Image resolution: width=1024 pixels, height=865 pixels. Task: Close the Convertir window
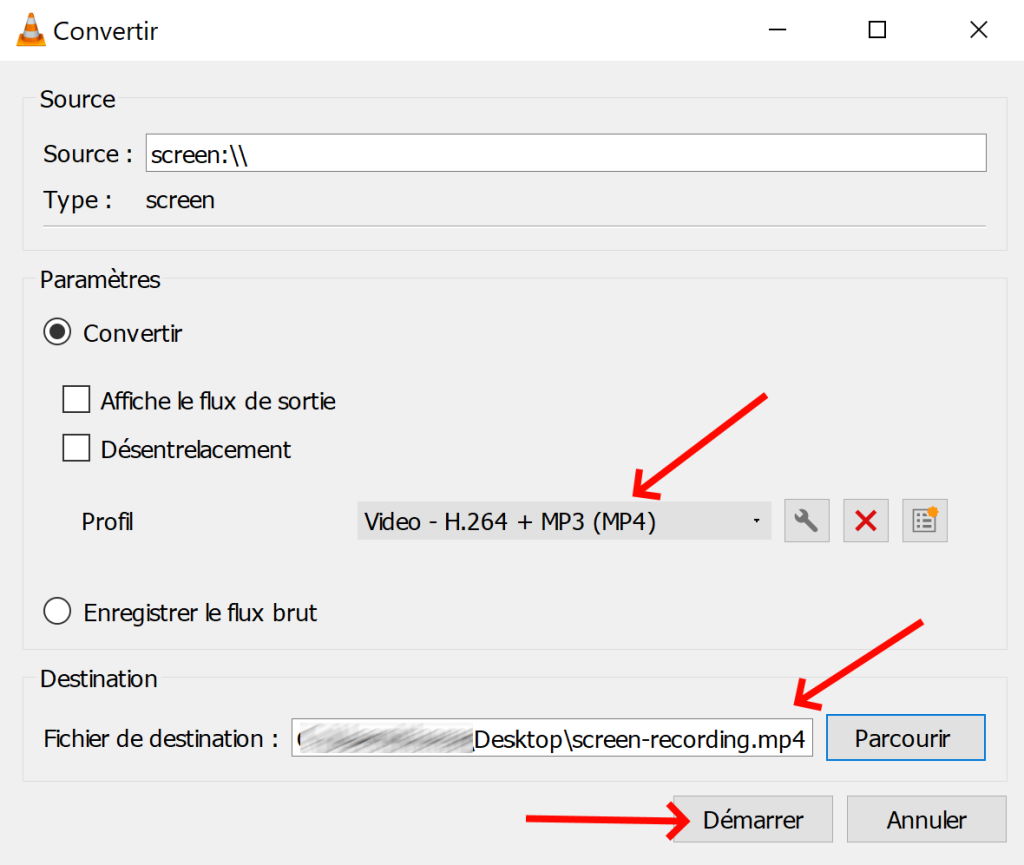pyautogui.click(x=978, y=30)
